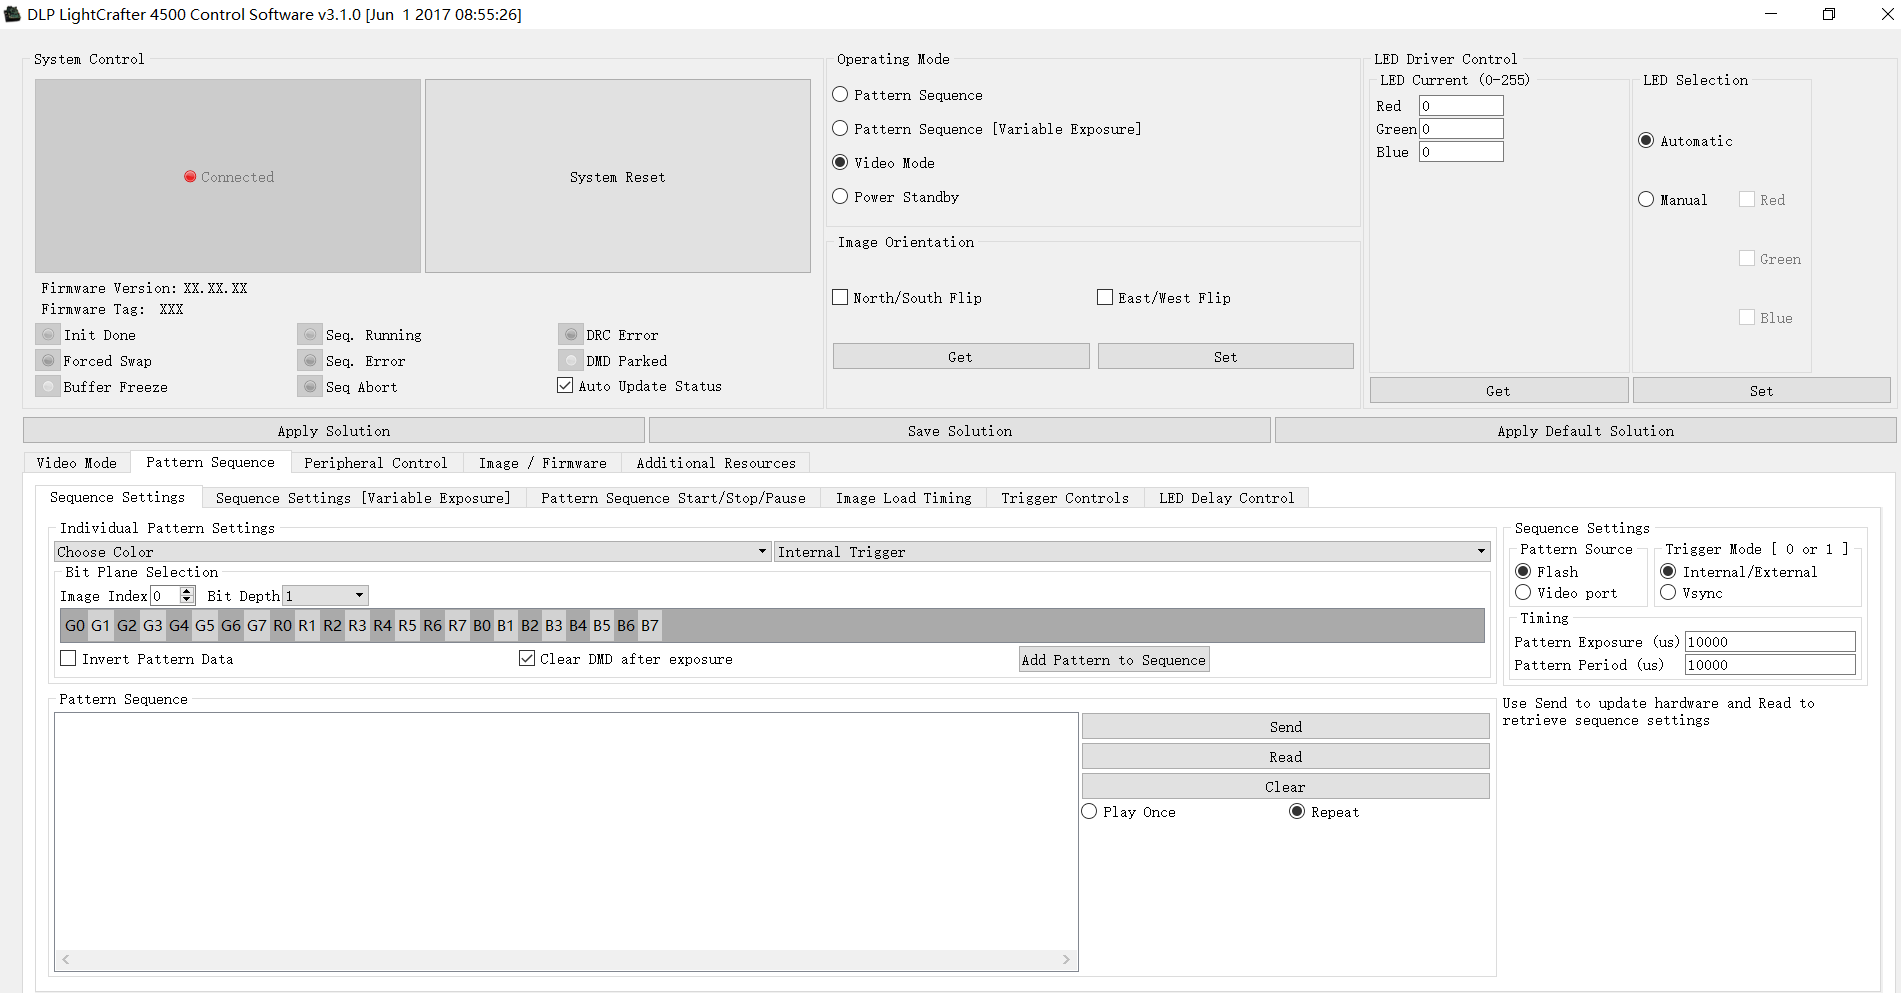Open the Additional Resources tab
This screenshot has width=1901, height=993.
coord(716,463)
